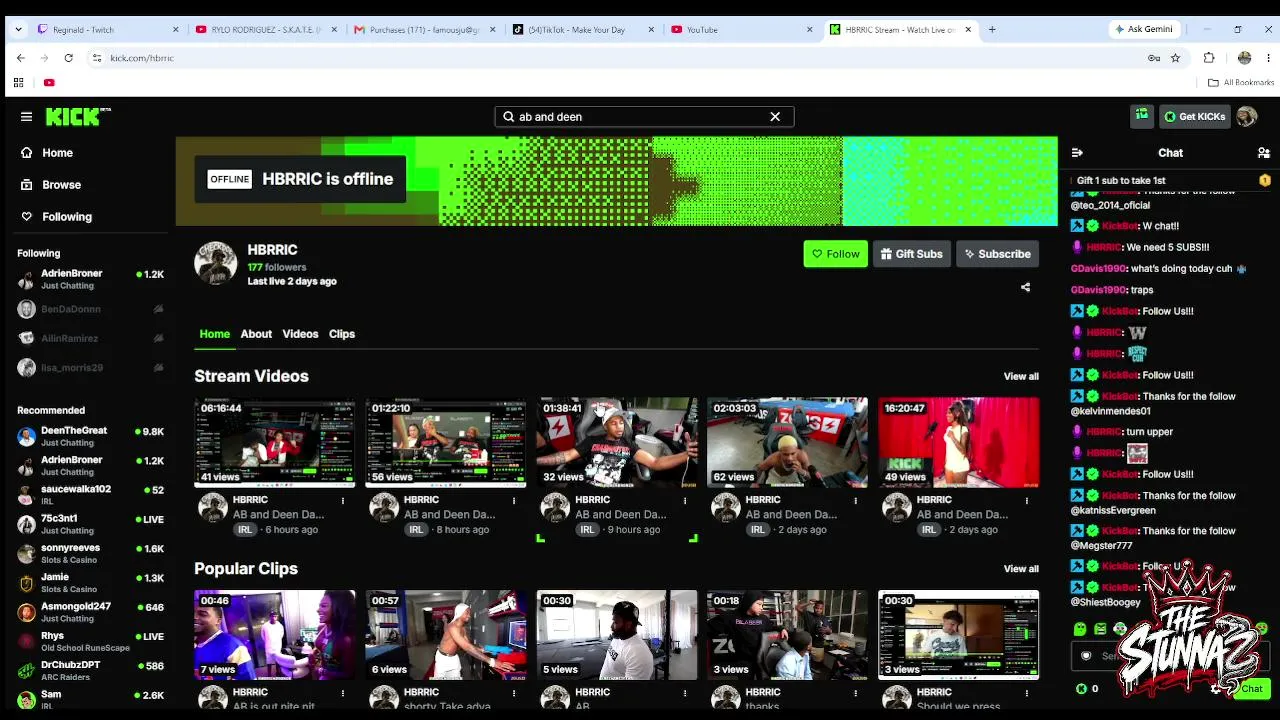Switch to the About tab

tap(256, 334)
